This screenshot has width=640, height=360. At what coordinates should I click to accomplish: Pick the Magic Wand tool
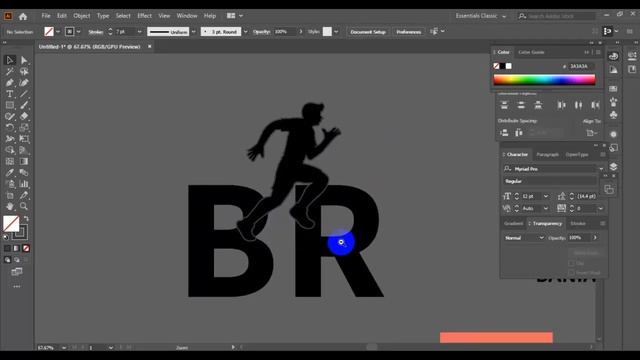coord(9,72)
